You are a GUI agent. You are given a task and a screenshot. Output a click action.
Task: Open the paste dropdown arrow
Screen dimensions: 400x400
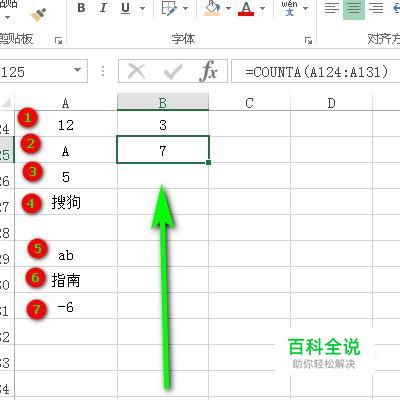tap(7, 17)
